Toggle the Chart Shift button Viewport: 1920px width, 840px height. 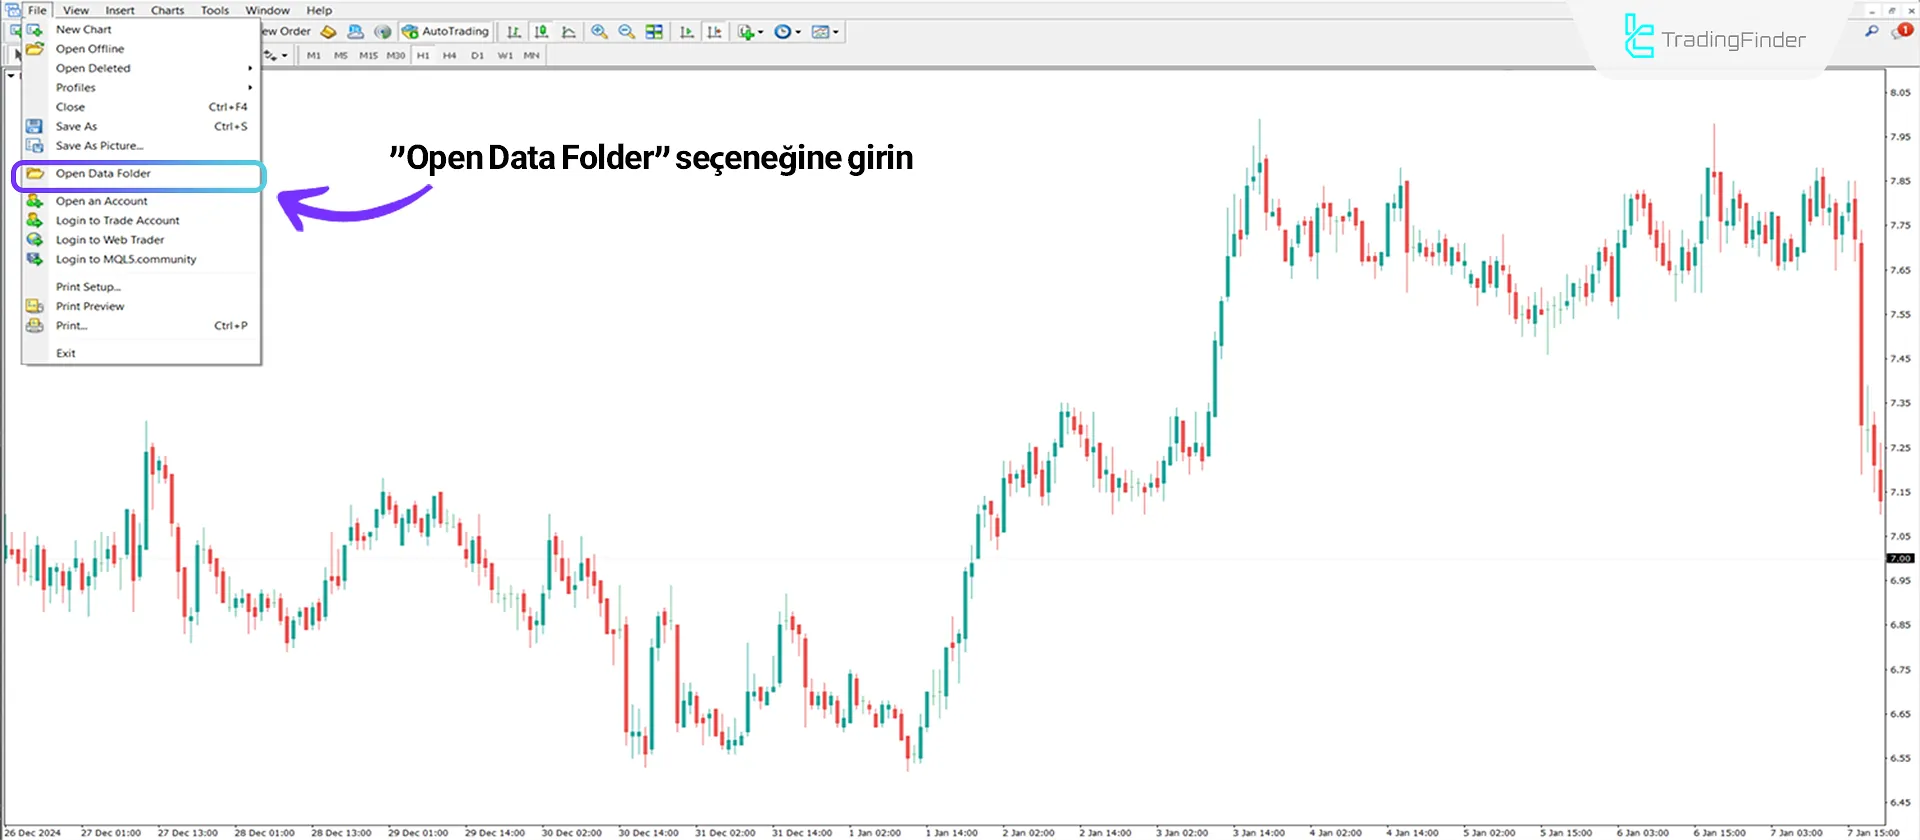coord(714,32)
